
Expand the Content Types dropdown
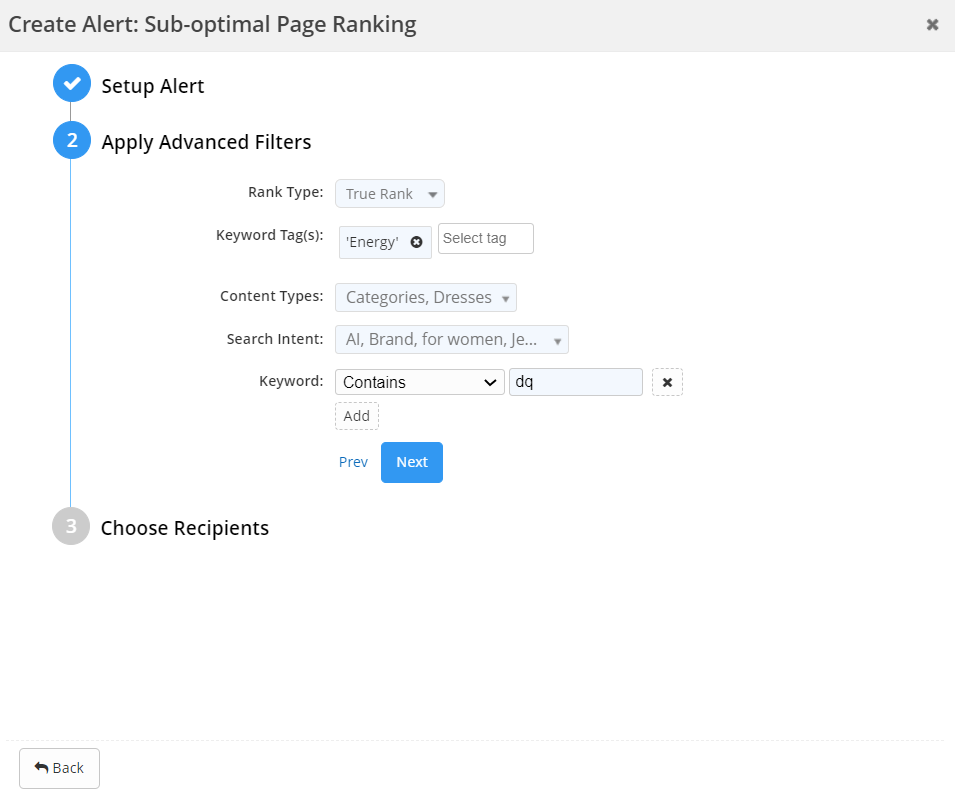(x=426, y=298)
